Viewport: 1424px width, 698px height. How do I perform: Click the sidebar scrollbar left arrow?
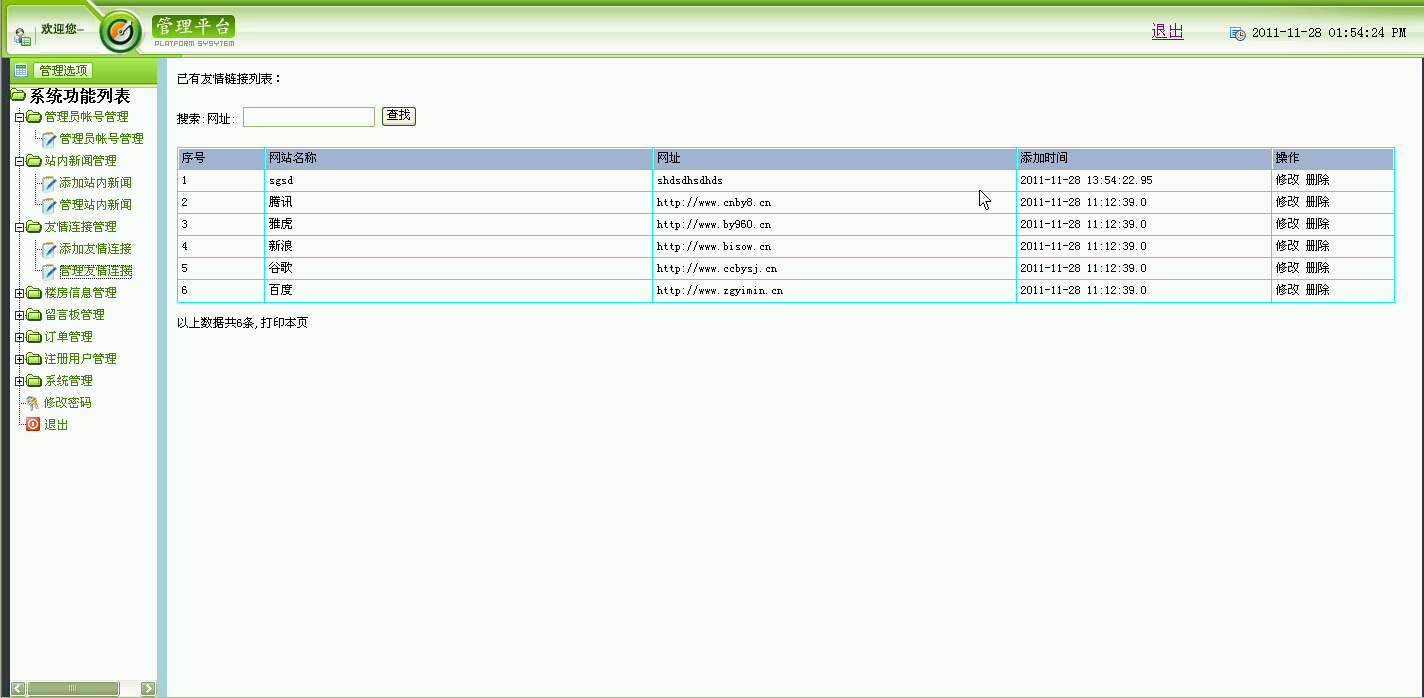tap(18, 688)
